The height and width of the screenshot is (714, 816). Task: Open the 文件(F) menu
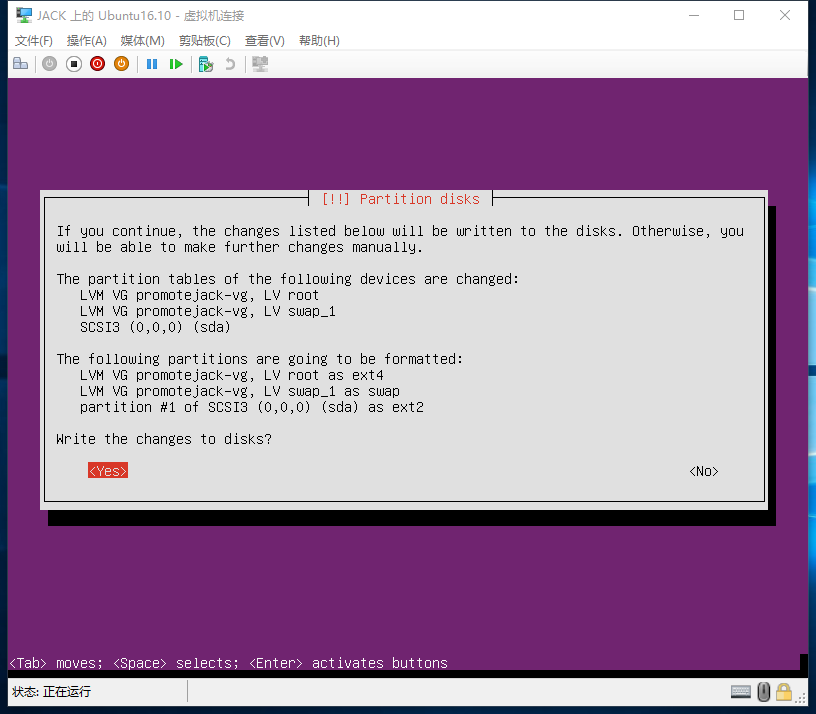[x=34, y=41]
